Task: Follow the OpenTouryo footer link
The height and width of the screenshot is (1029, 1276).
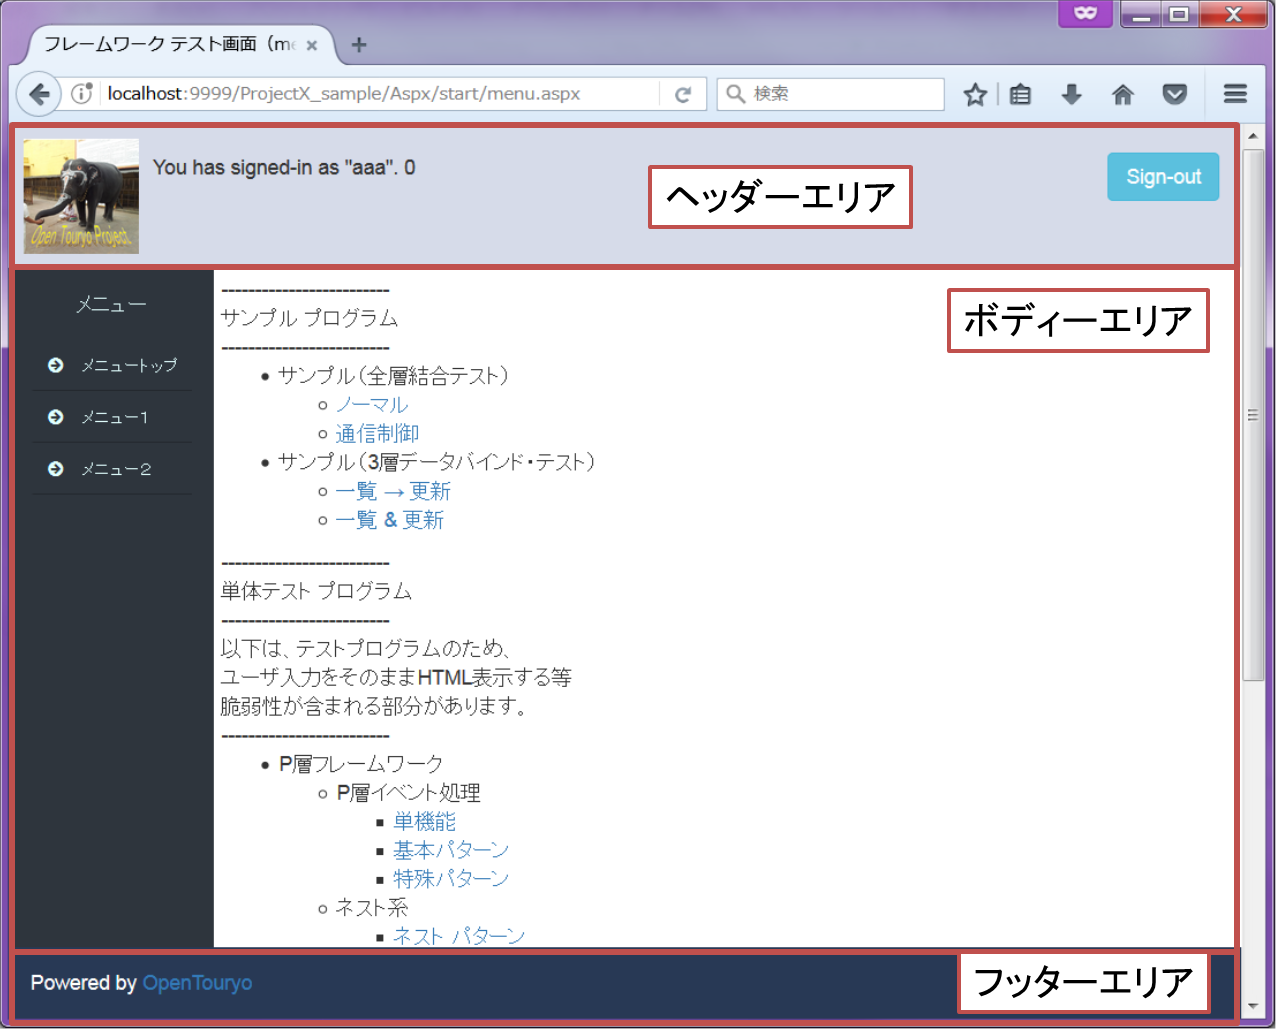Action: pos(197,983)
